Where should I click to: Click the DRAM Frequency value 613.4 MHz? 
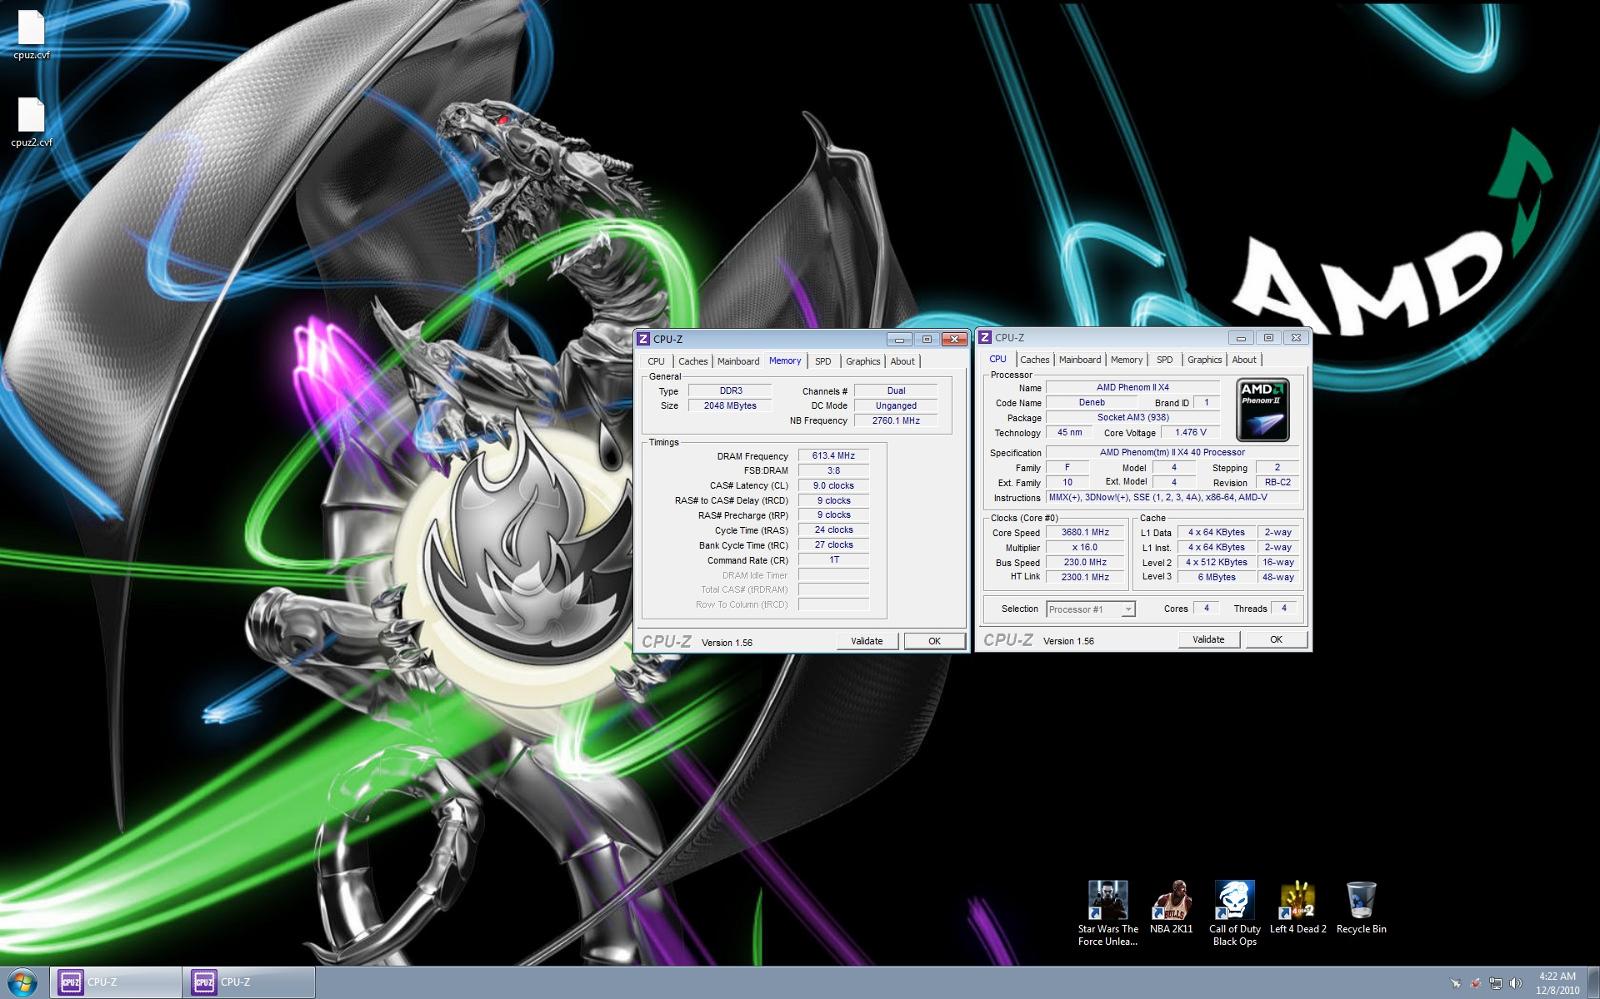coord(834,456)
